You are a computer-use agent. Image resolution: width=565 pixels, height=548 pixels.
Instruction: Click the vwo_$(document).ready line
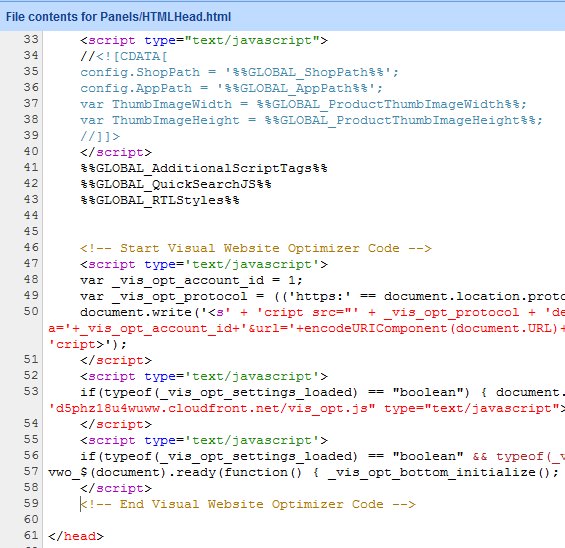click(x=304, y=472)
